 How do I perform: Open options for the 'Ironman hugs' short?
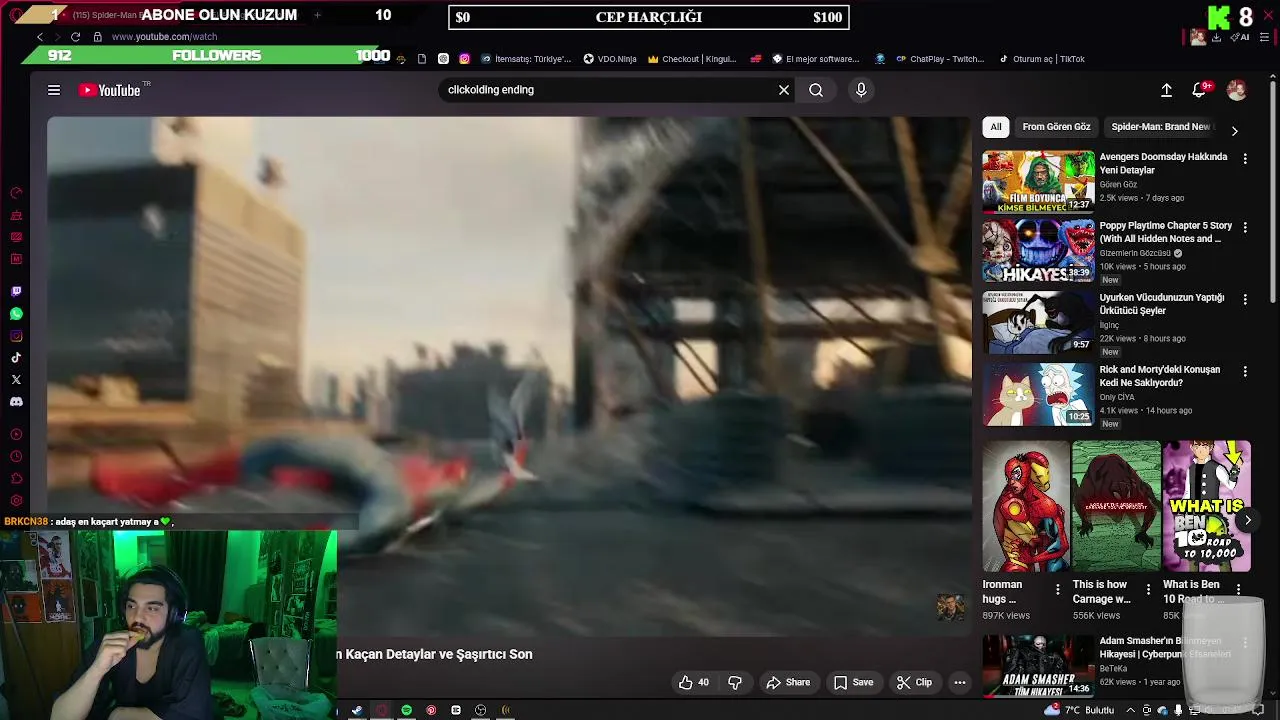(x=1058, y=589)
